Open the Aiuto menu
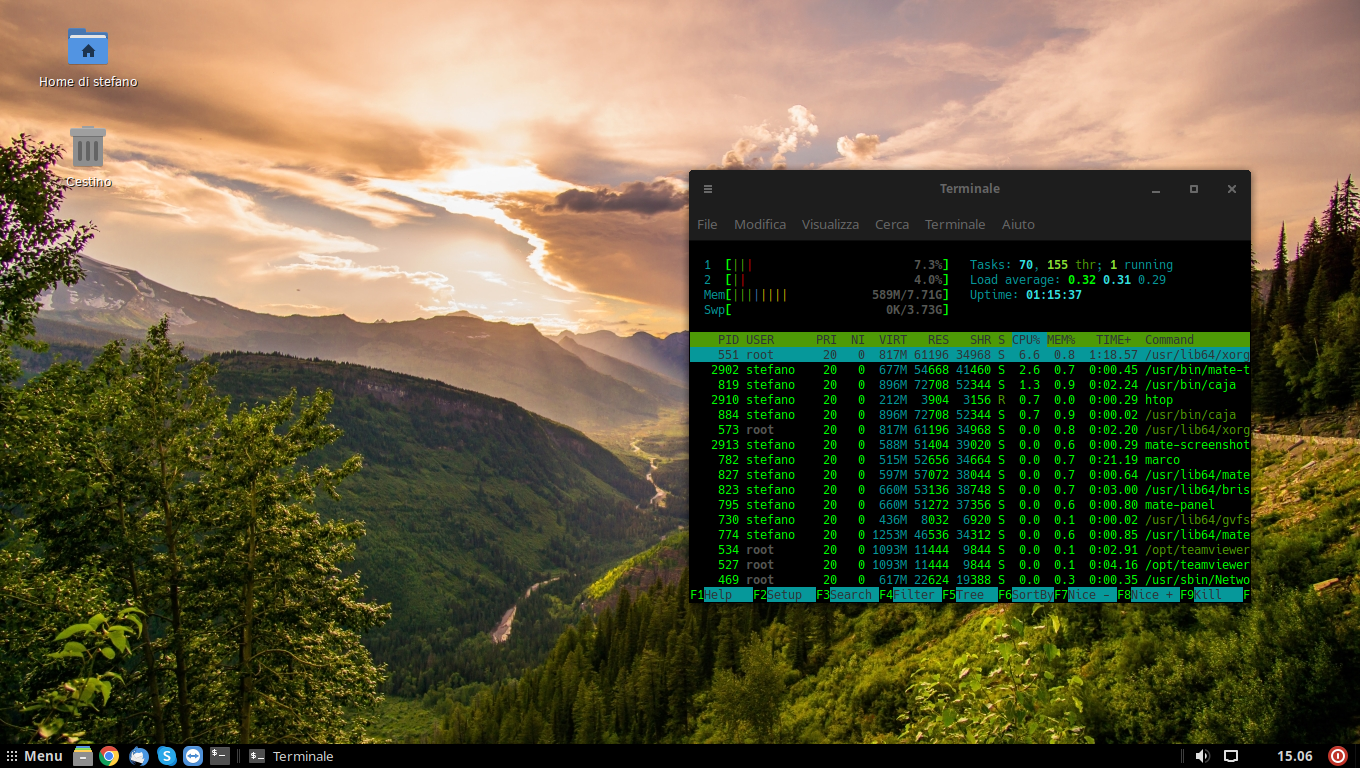 (x=1018, y=224)
